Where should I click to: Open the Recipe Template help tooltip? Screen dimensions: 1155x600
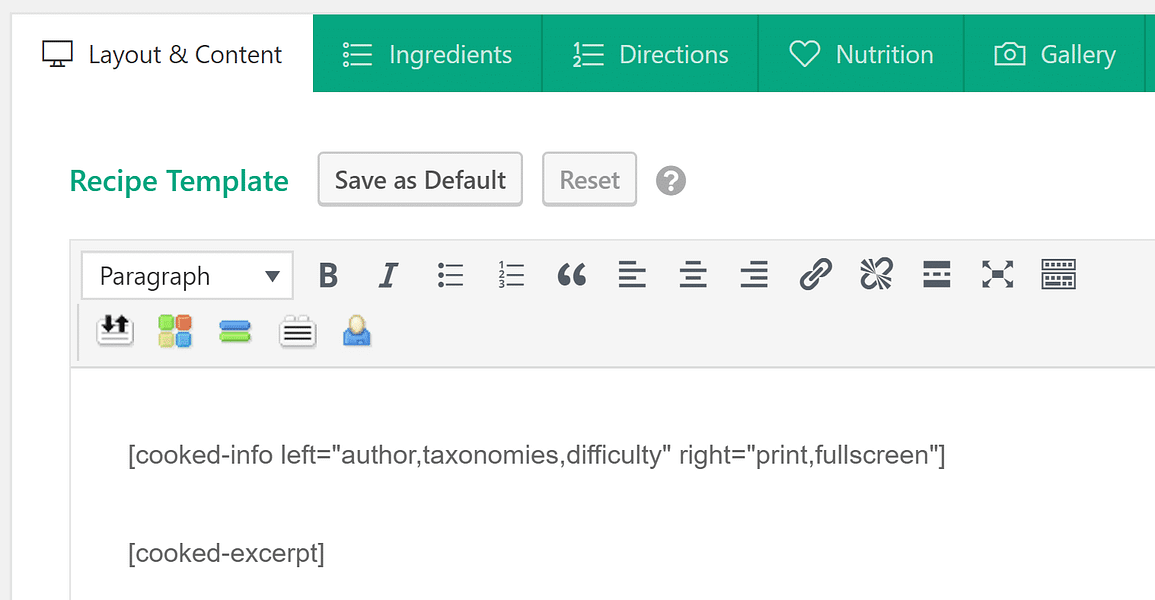[x=670, y=180]
